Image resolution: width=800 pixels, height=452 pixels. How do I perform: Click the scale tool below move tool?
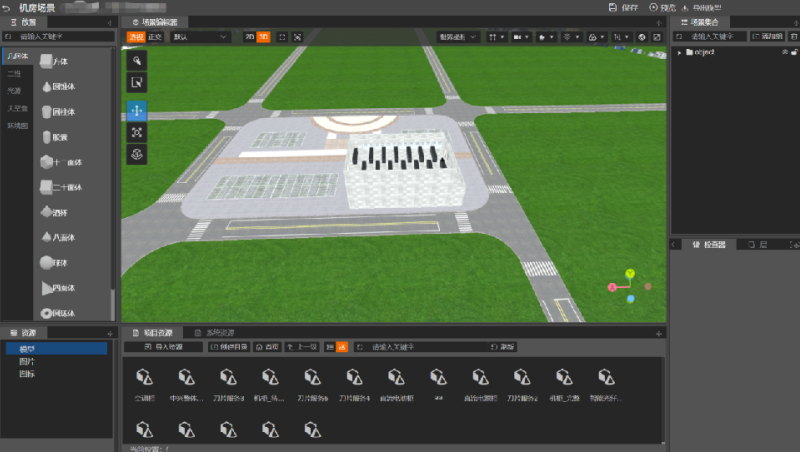click(137, 131)
